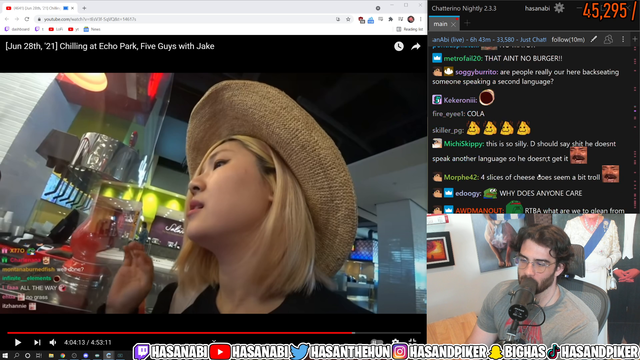Reload the YouTube page
The height and width of the screenshot is (360, 640).
(x=27, y=19)
